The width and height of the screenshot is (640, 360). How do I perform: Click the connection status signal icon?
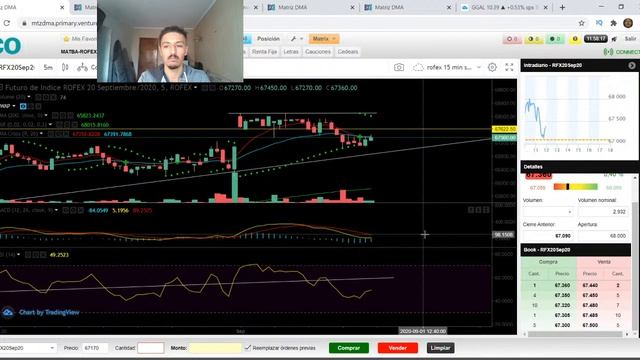point(608,52)
